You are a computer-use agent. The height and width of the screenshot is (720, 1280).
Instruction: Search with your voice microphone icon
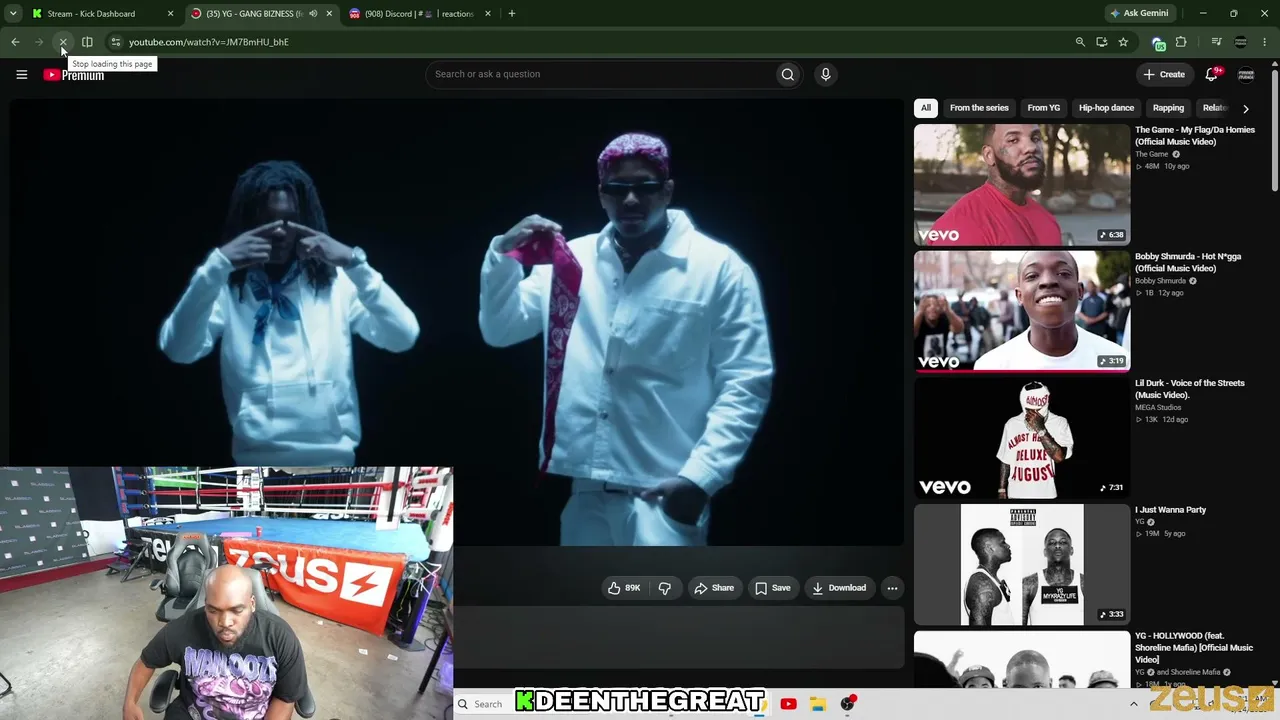[x=825, y=74]
